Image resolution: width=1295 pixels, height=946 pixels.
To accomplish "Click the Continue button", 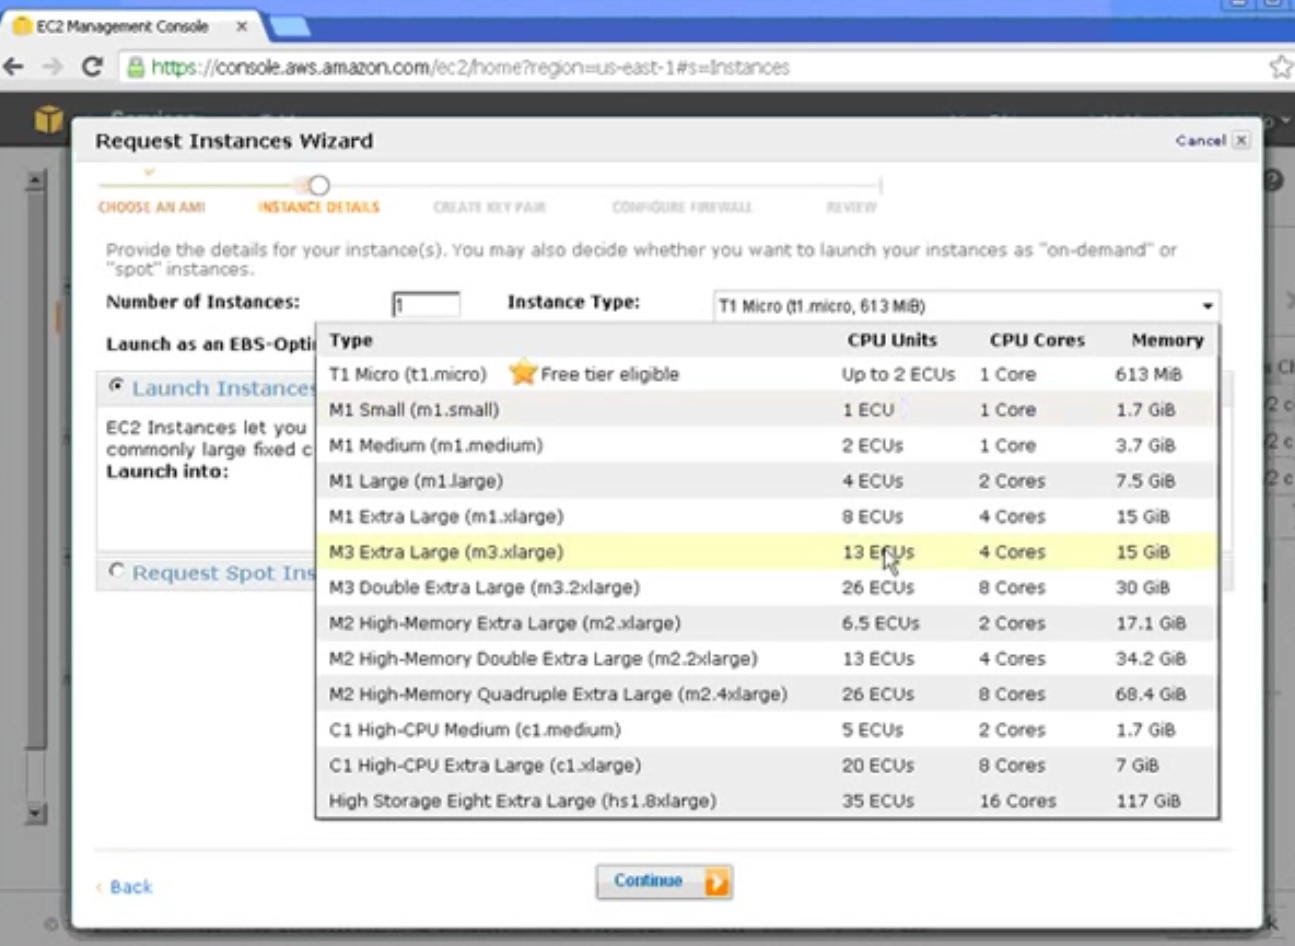I will point(665,882).
